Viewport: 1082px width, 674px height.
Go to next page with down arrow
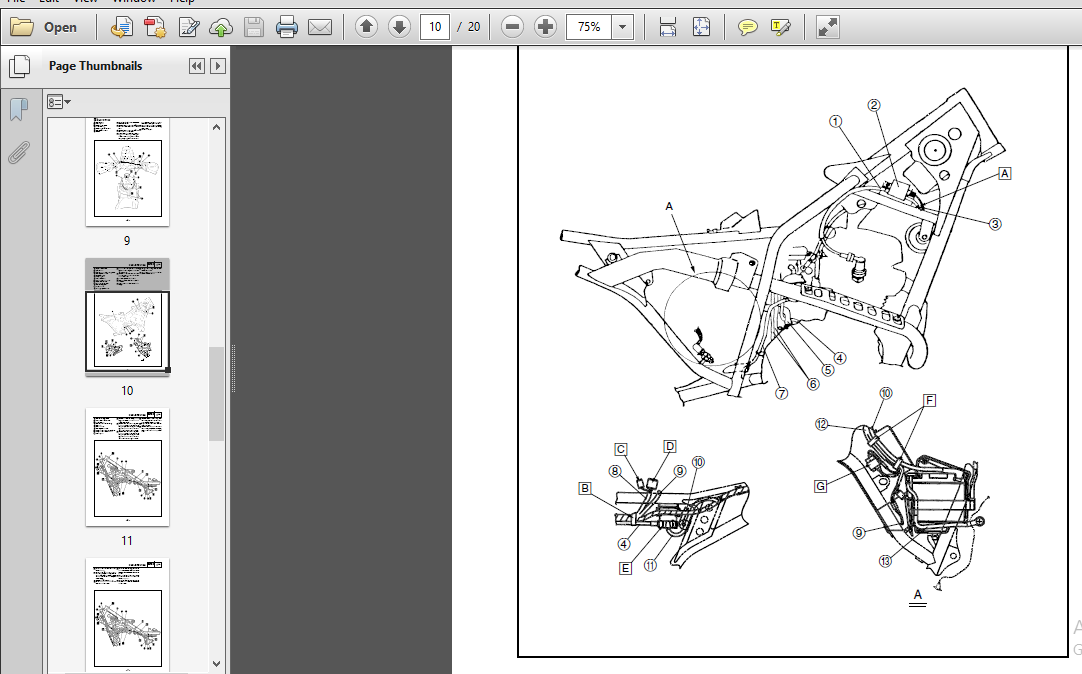(399, 27)
